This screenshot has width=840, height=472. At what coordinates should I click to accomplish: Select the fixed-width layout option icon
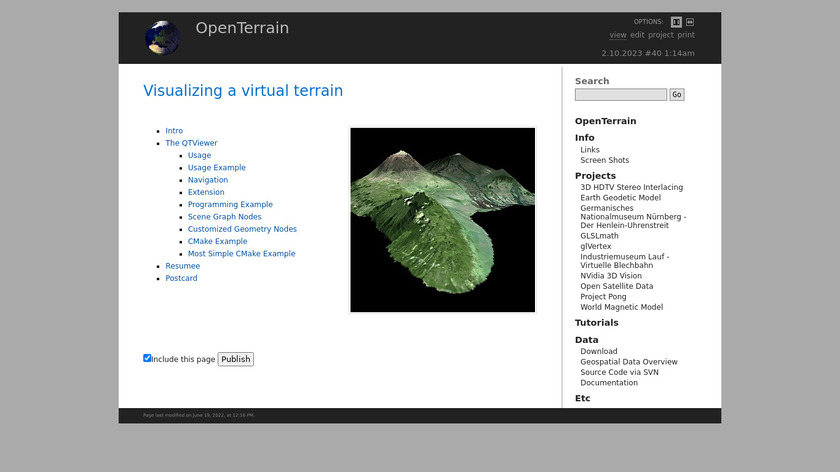(676, 21)
